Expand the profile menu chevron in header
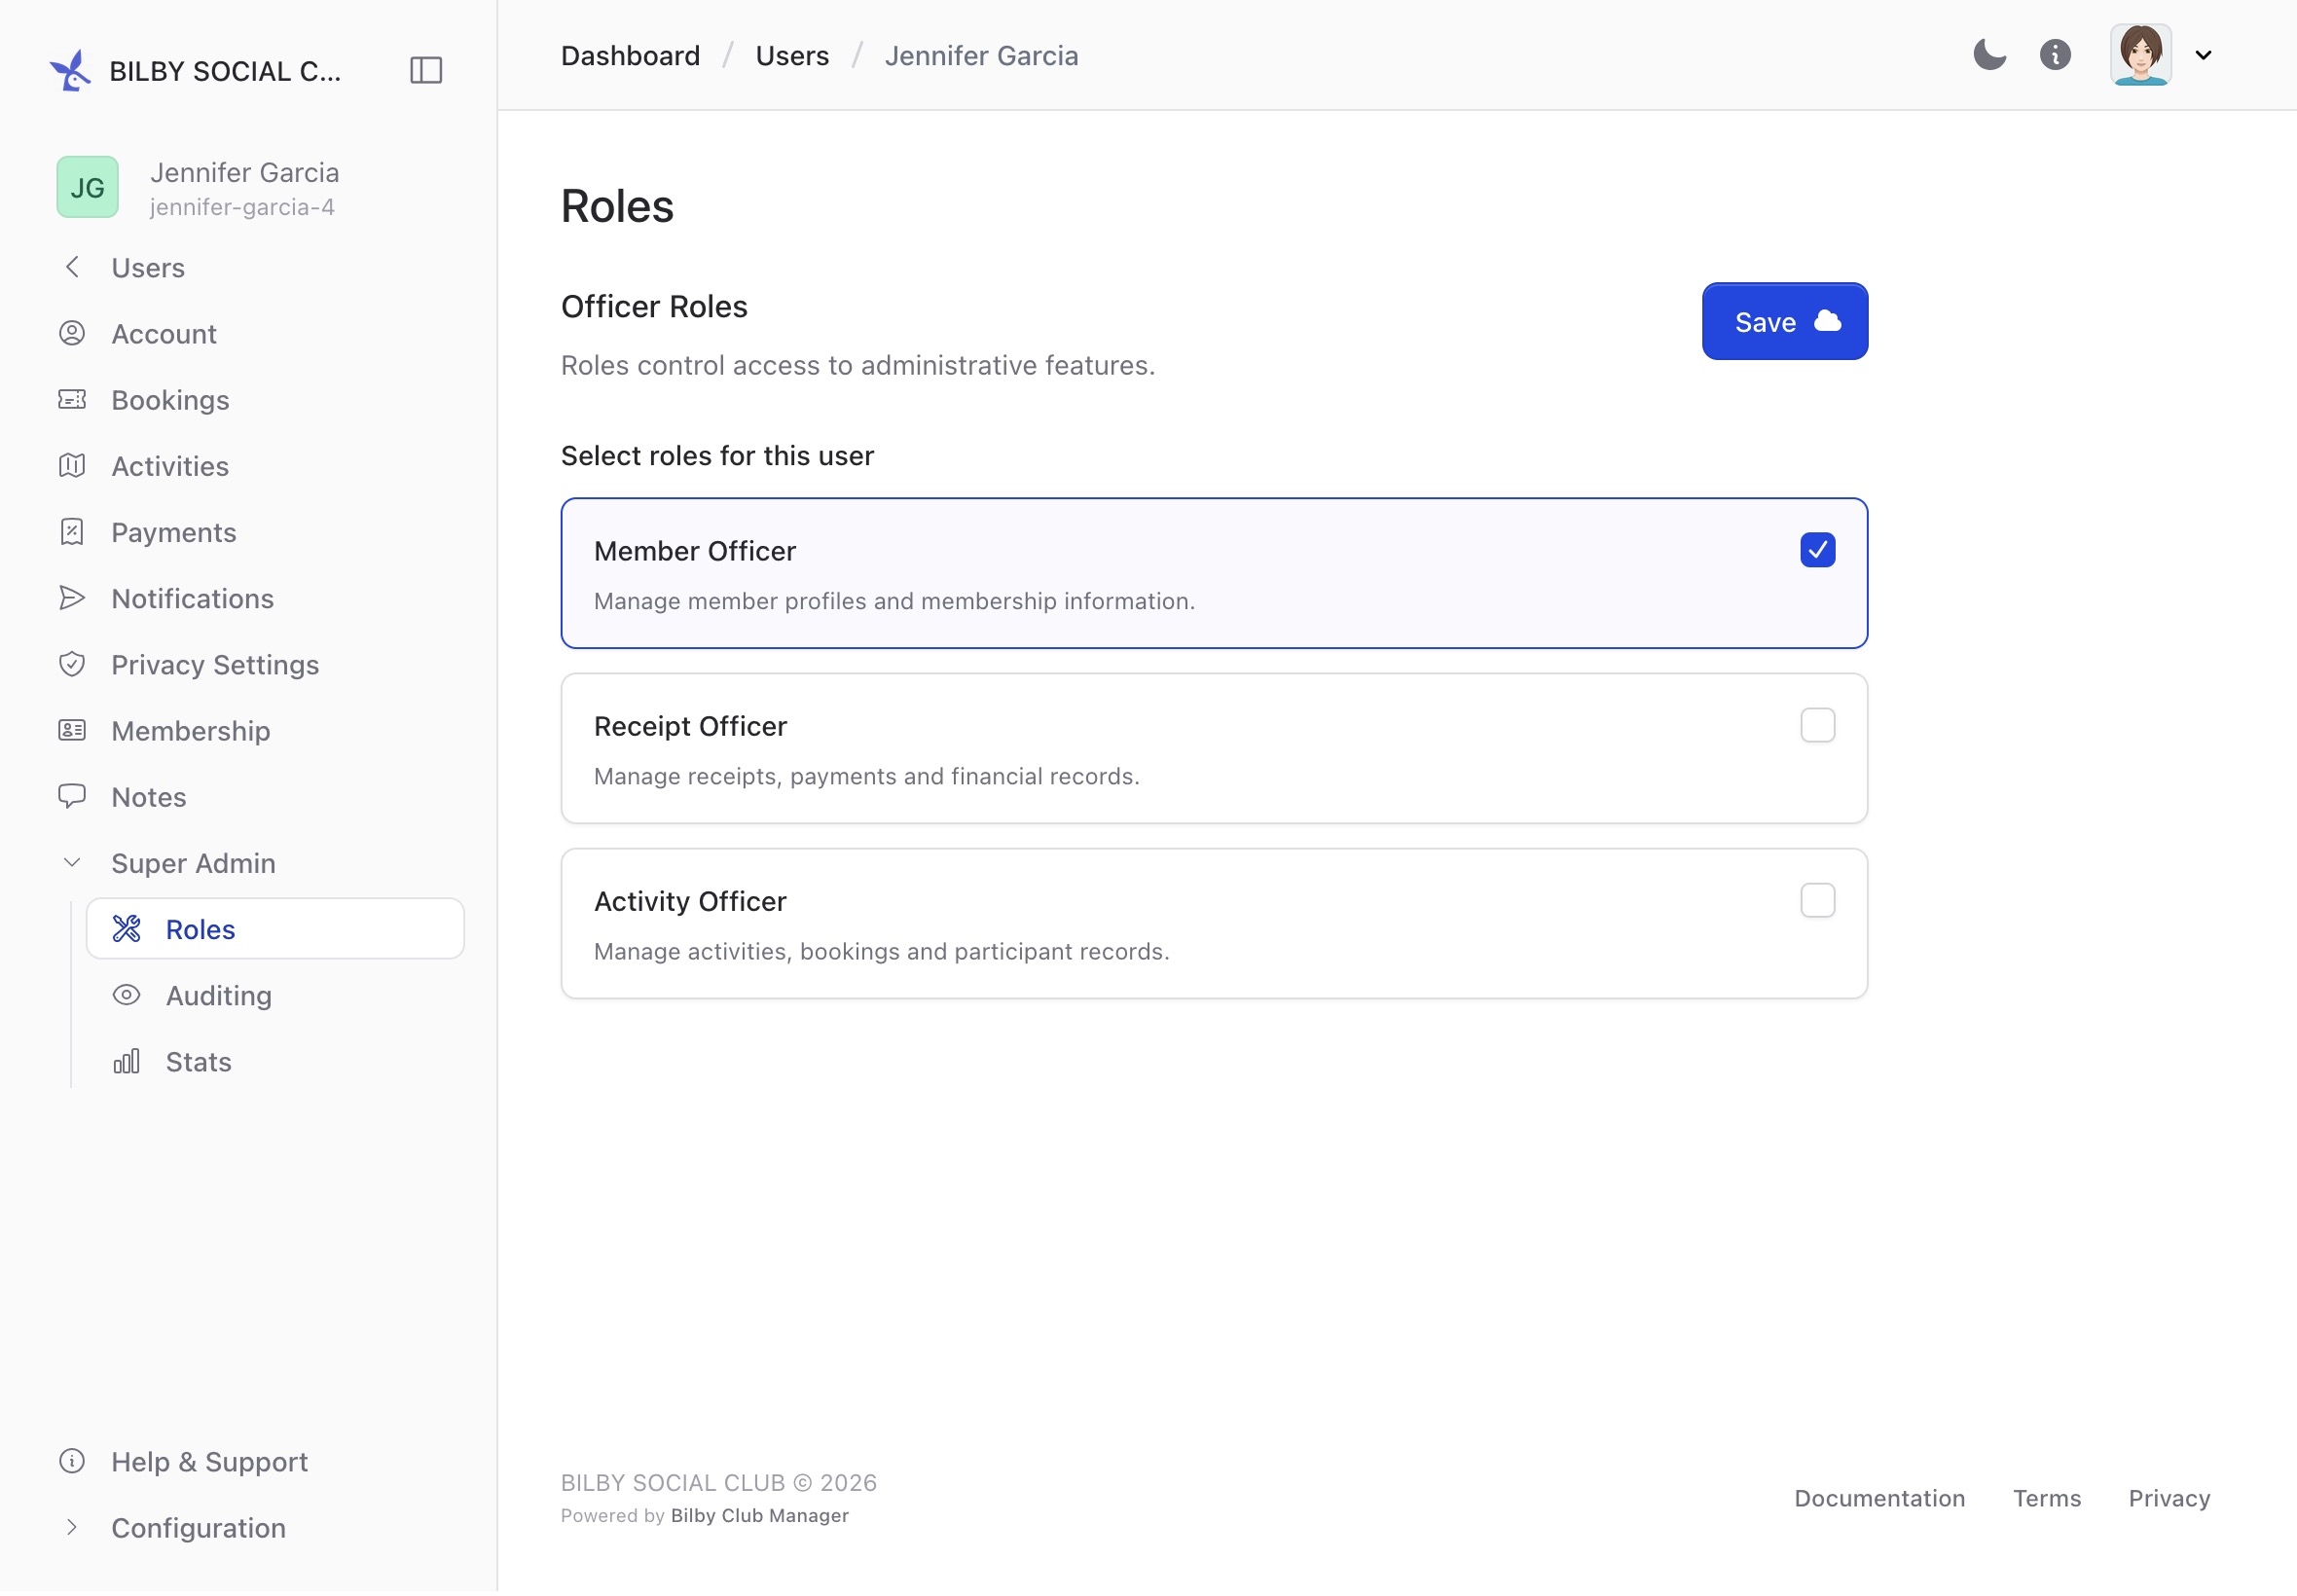This screenshot has height=1596, width=2297. point(2203,55)
